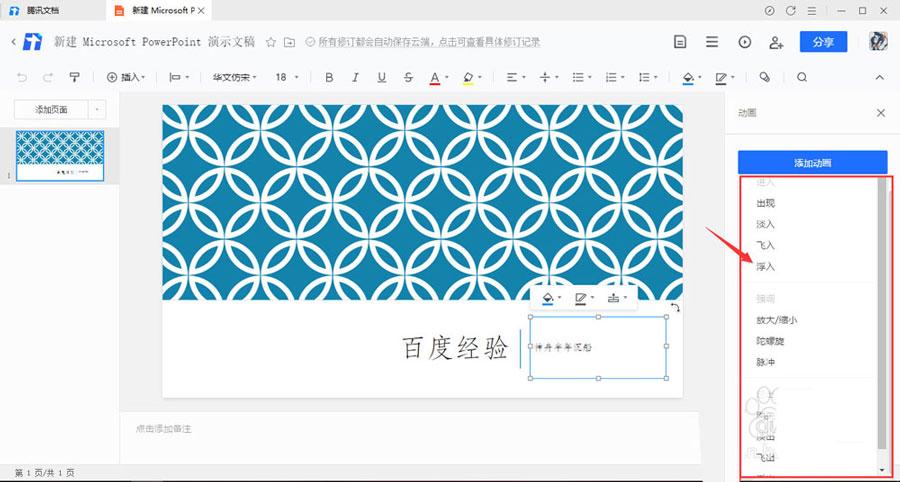Close the animation panel

(881, 113)
